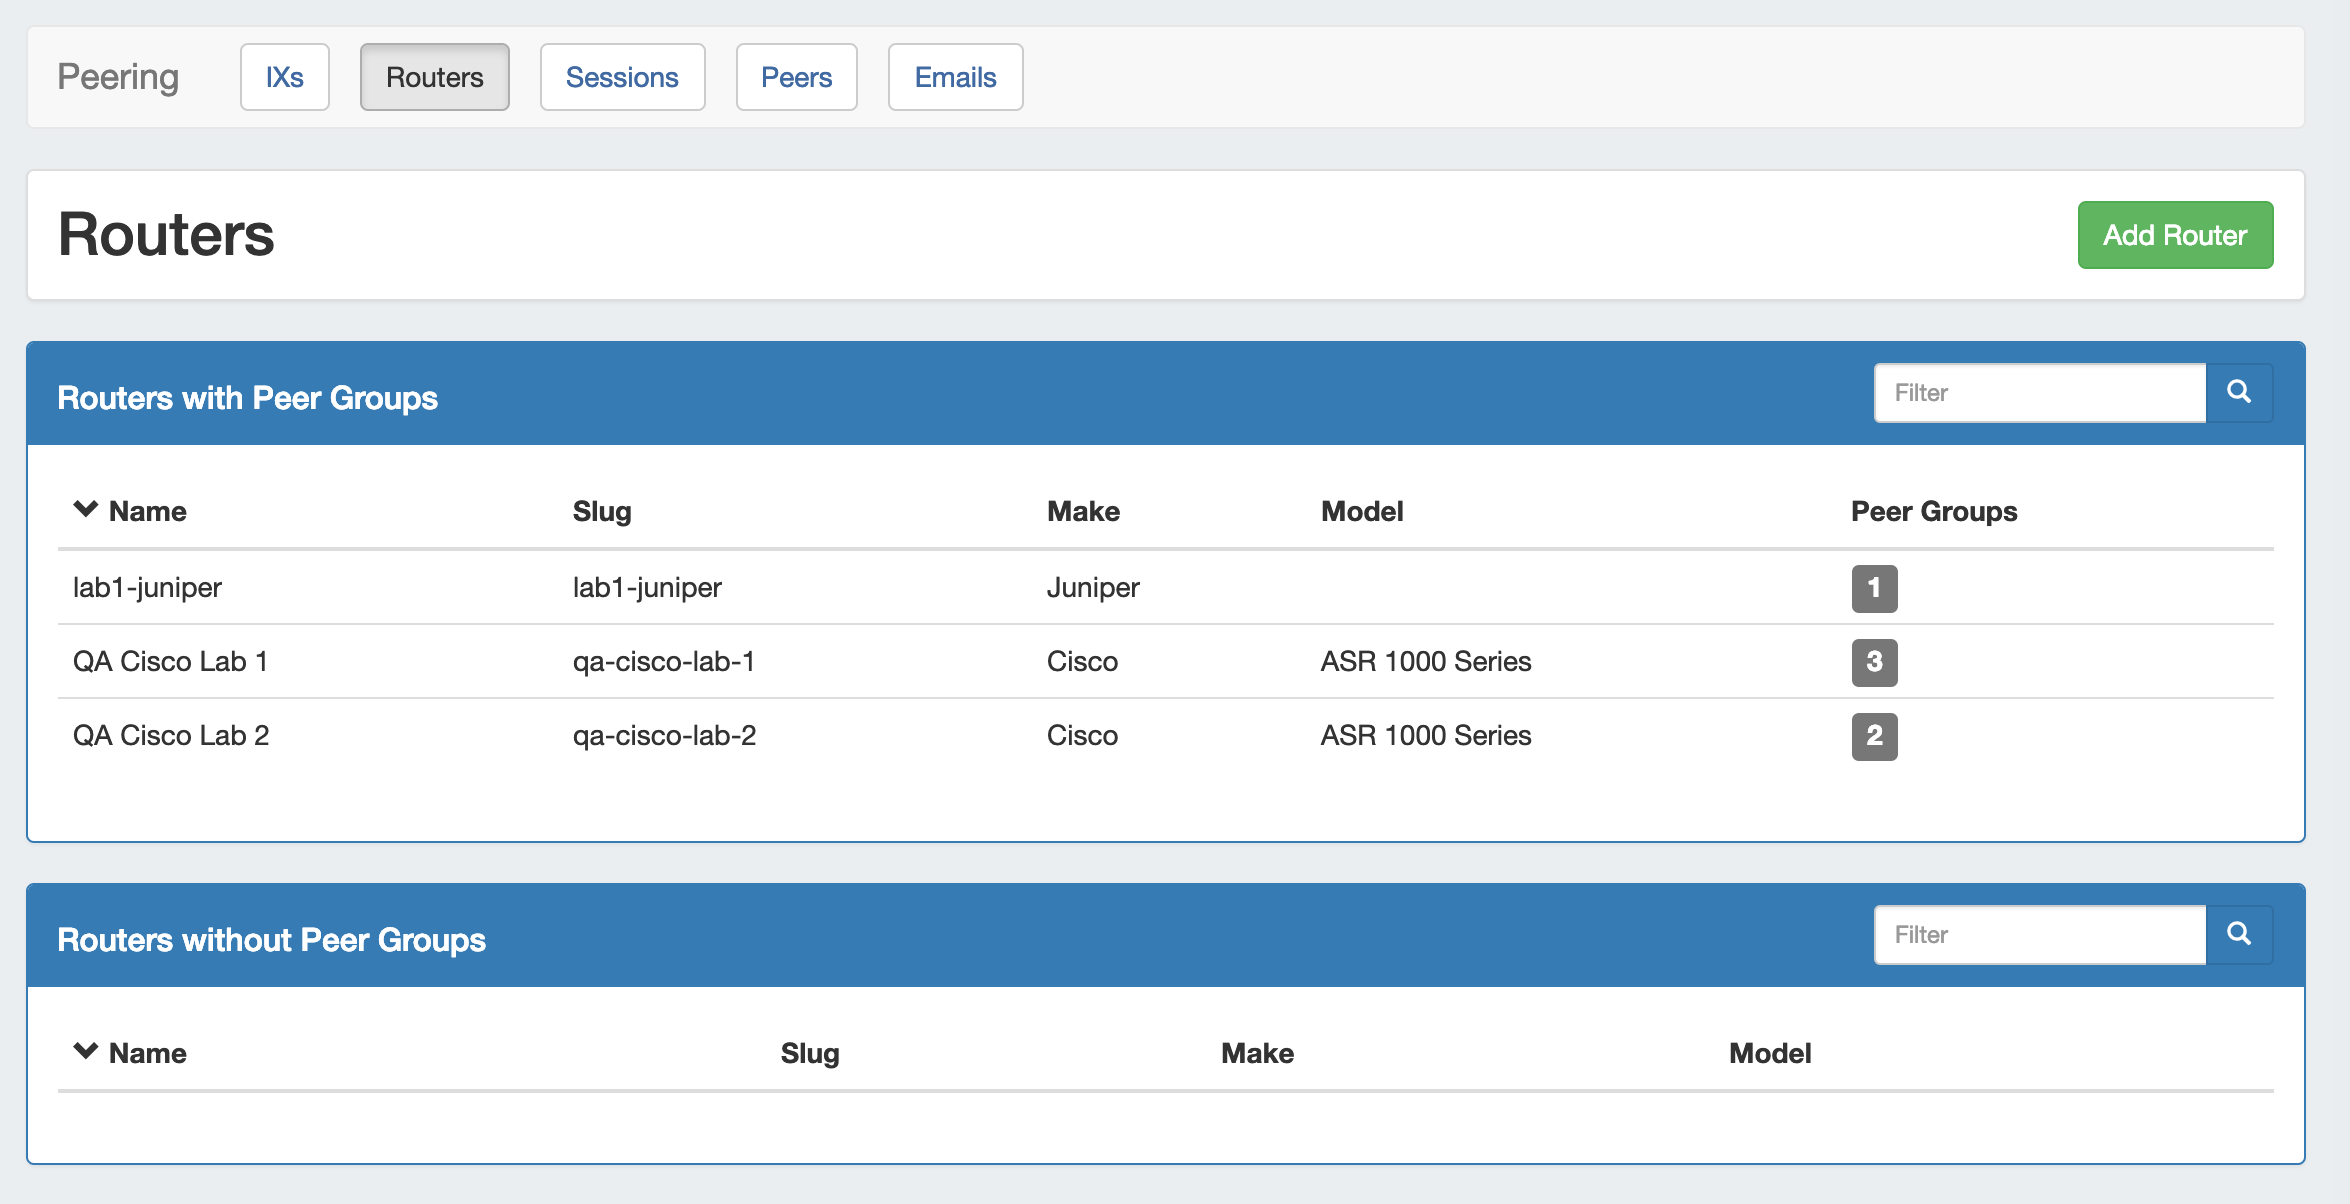The width and height of the screenshot is (2350, 1204).
Task: Click the Peering brand label
Action: [x=118, y=77]
